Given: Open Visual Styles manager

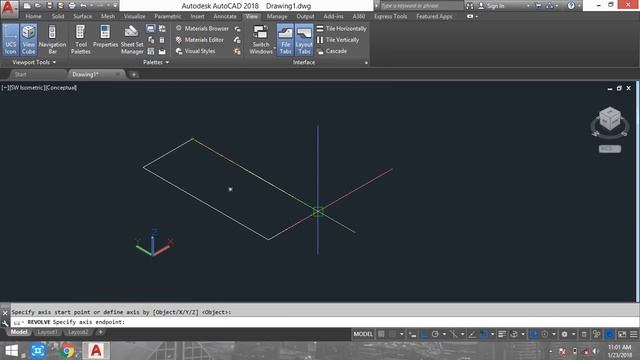Looking at the screenshot, I should pos(196,51).
